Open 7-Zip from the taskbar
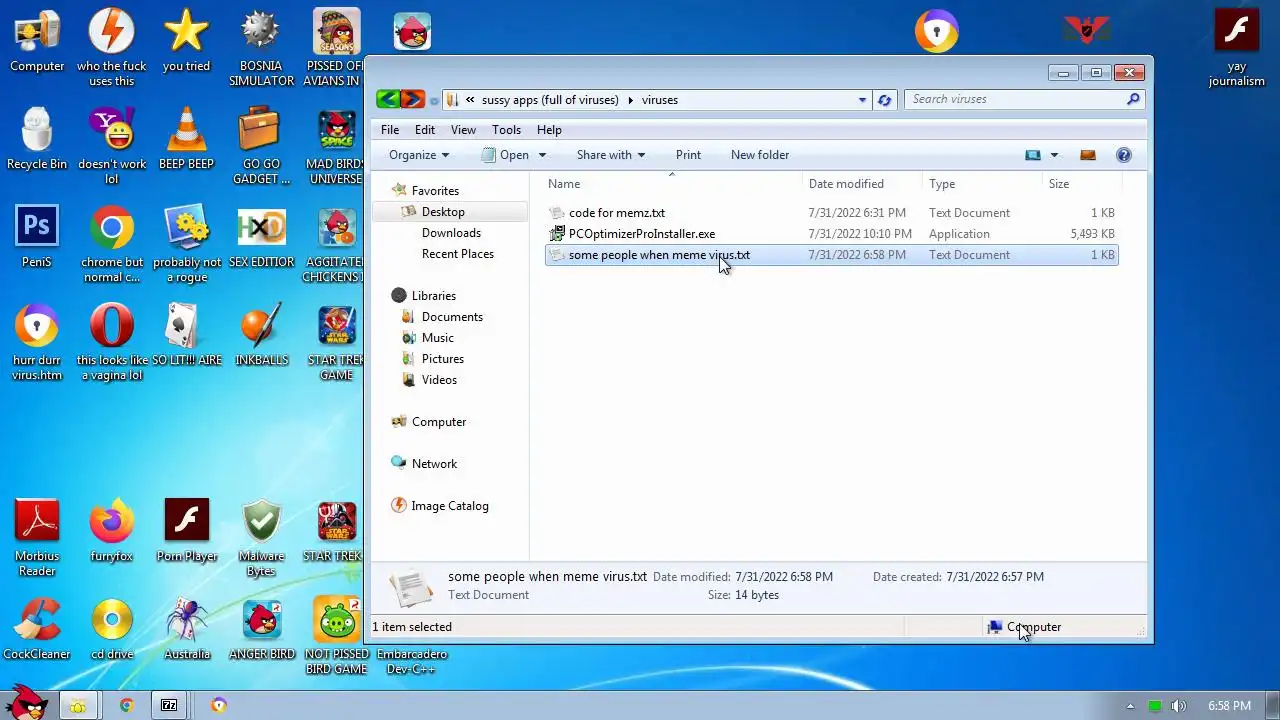This screenshot has width=1280, height=720. point(169,705)
